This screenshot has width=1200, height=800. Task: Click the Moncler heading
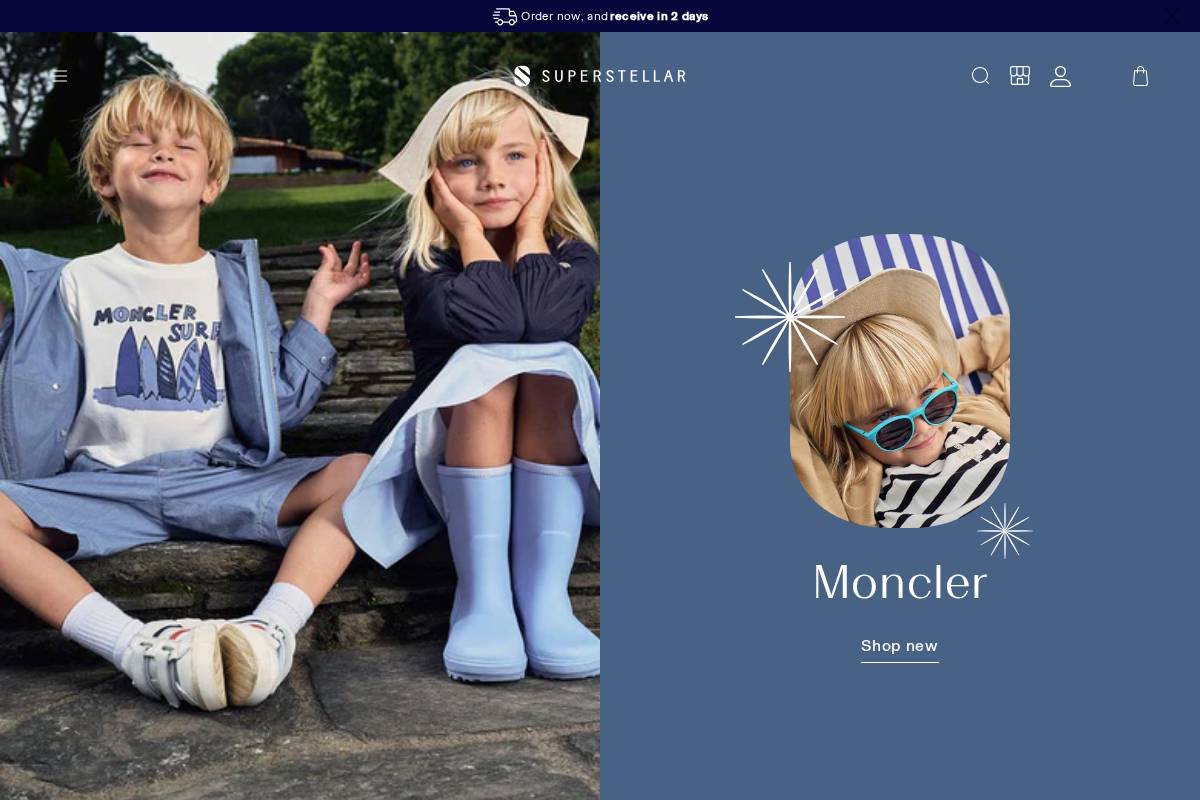(900, 583)
